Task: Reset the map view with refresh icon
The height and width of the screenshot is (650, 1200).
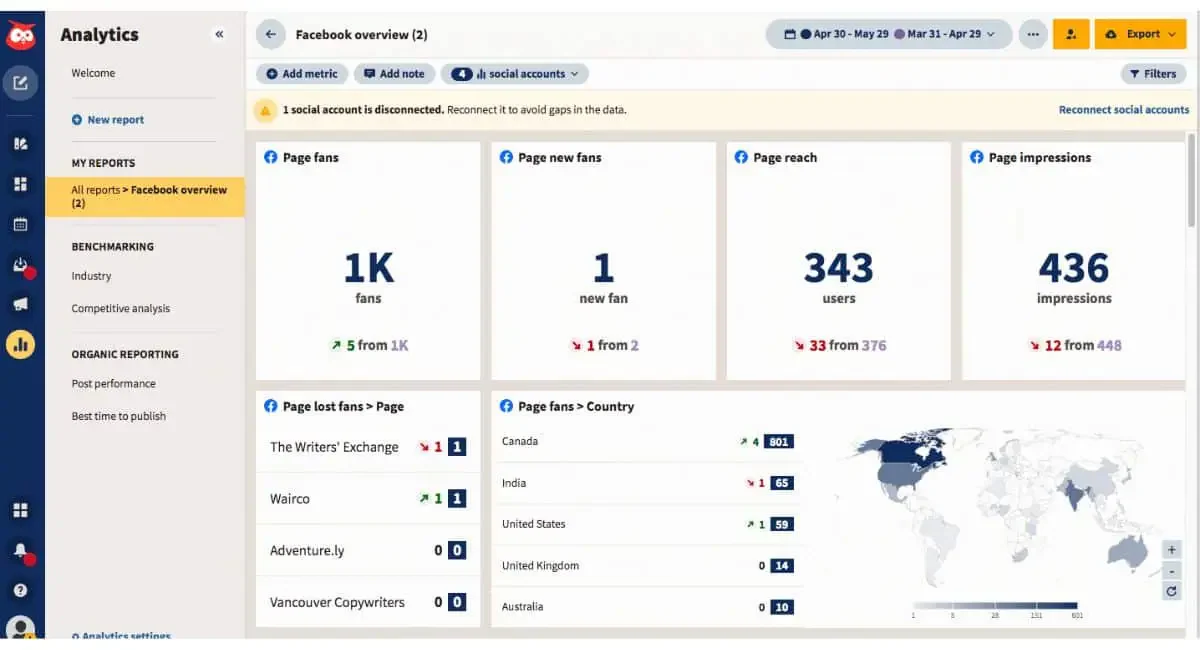Action: click(x=1172, y=591)
